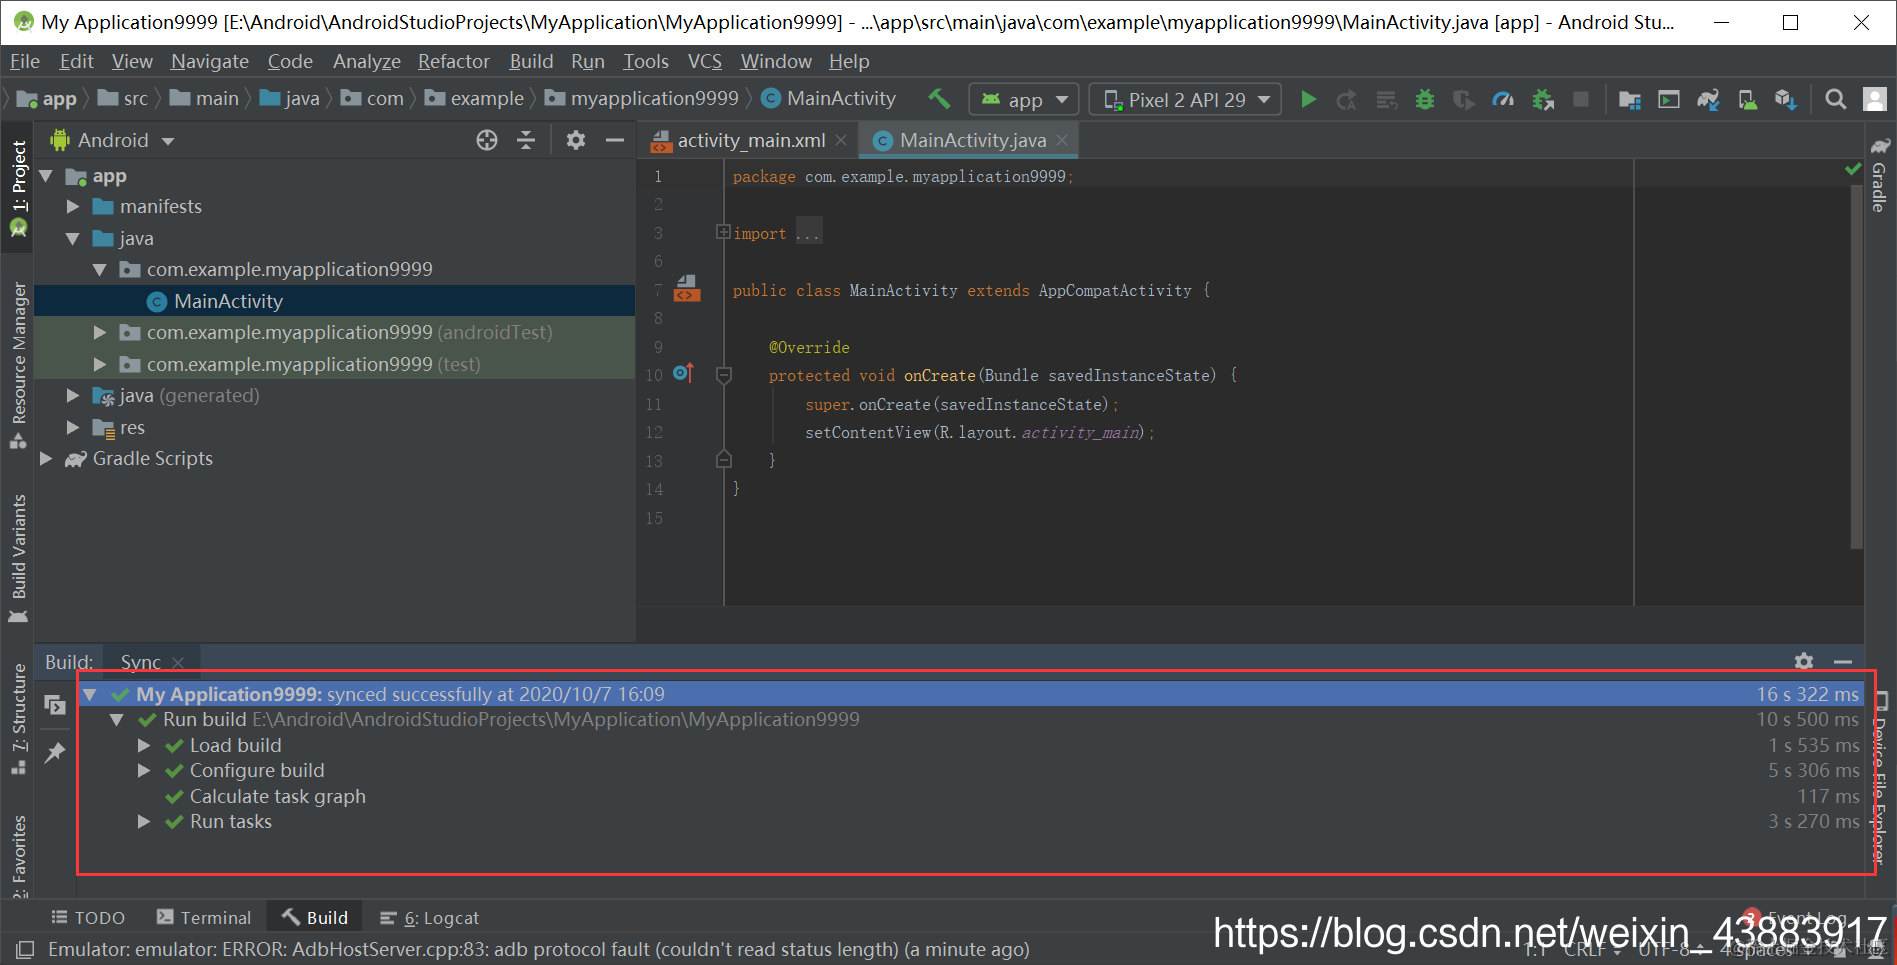Start debugging with the Debug bug icon

pos(1425,99)
